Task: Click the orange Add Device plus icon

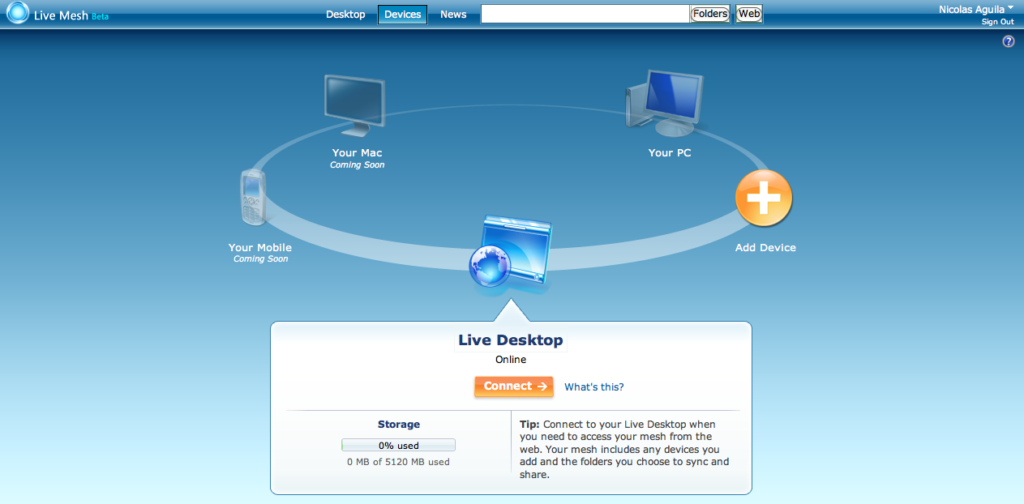Action: point(763,198)
